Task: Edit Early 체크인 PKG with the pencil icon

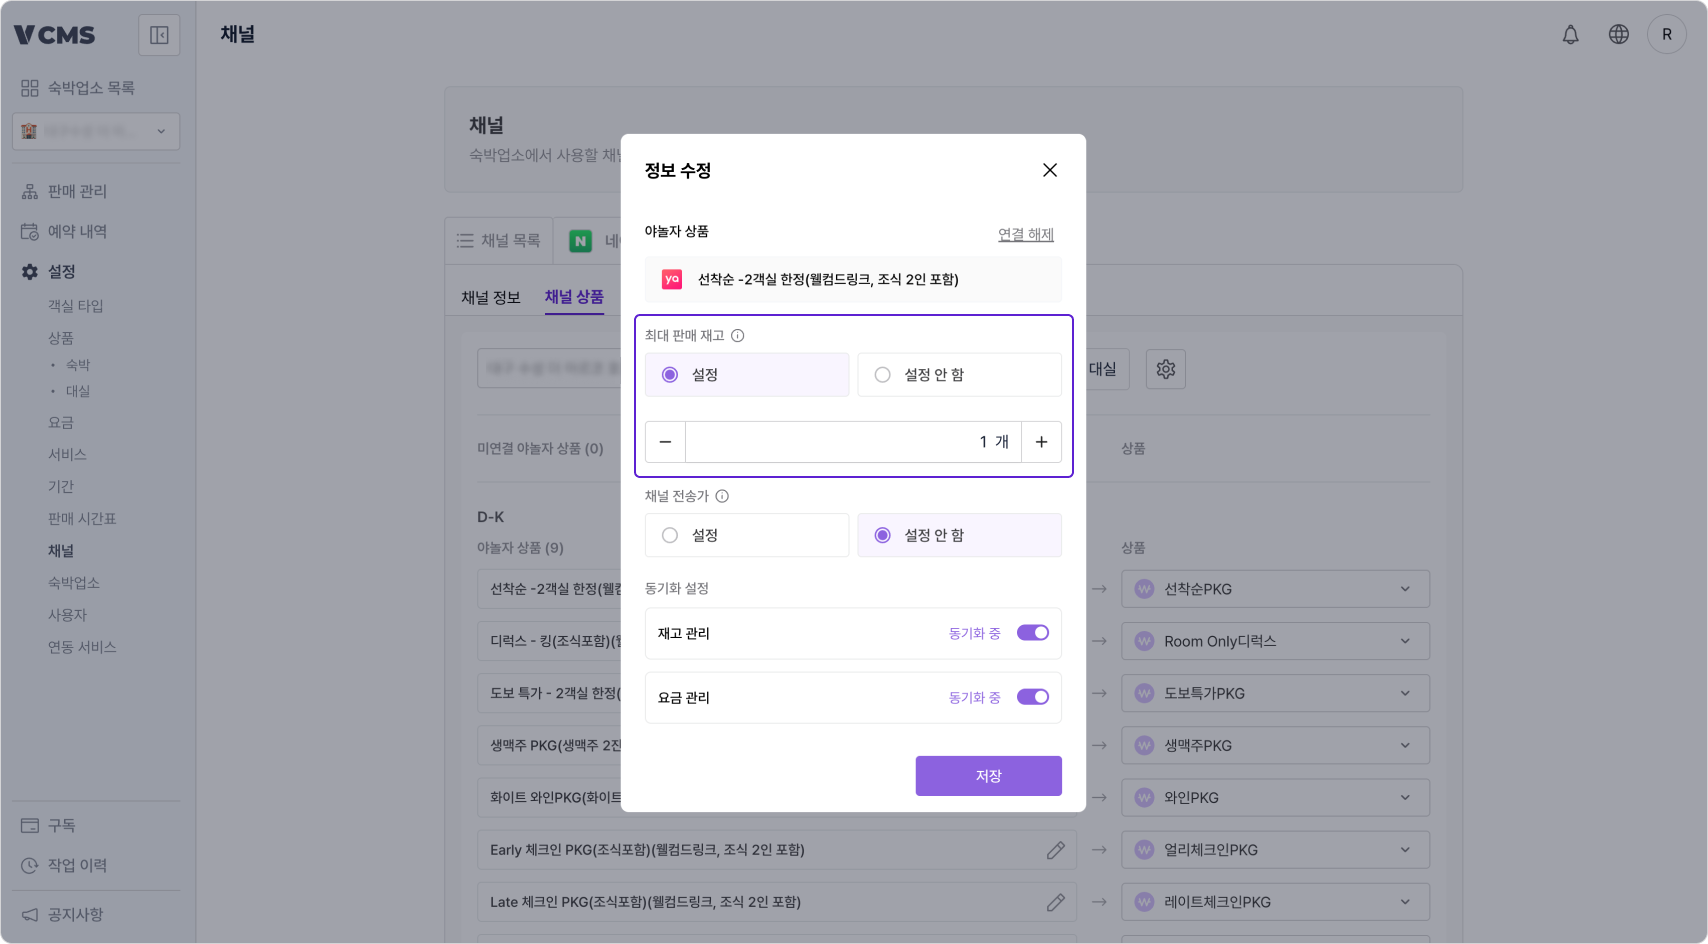Action: pos(1055,849)
